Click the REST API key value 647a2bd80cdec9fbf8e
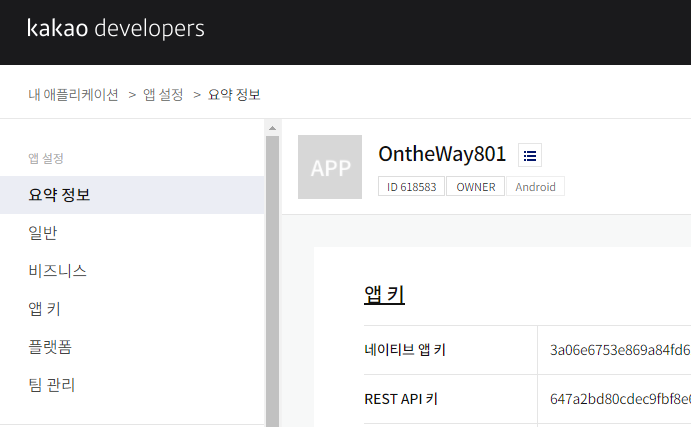This screenshot has width=691, height=427. pyautogui.click(x=620, y=399)
